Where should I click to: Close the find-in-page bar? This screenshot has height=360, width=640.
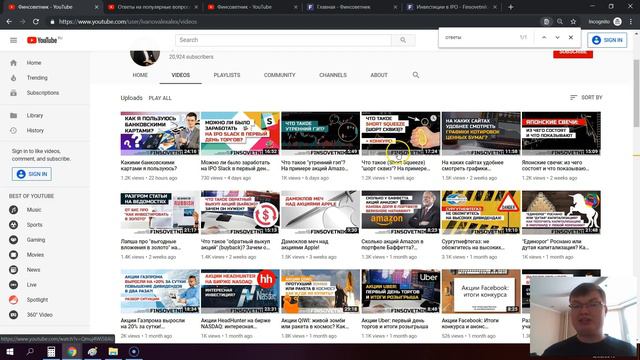571,37
